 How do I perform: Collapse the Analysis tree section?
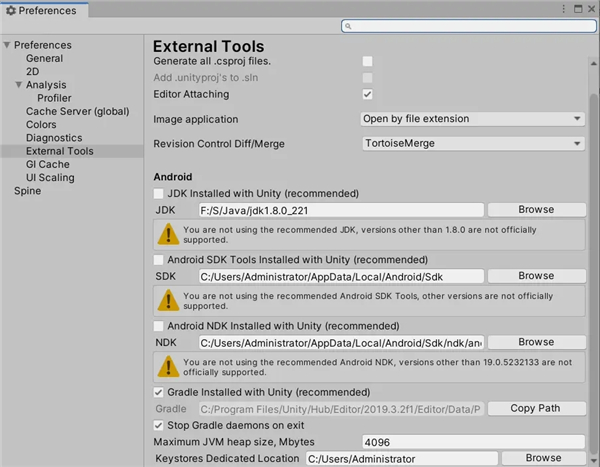[x=19, y=86]
